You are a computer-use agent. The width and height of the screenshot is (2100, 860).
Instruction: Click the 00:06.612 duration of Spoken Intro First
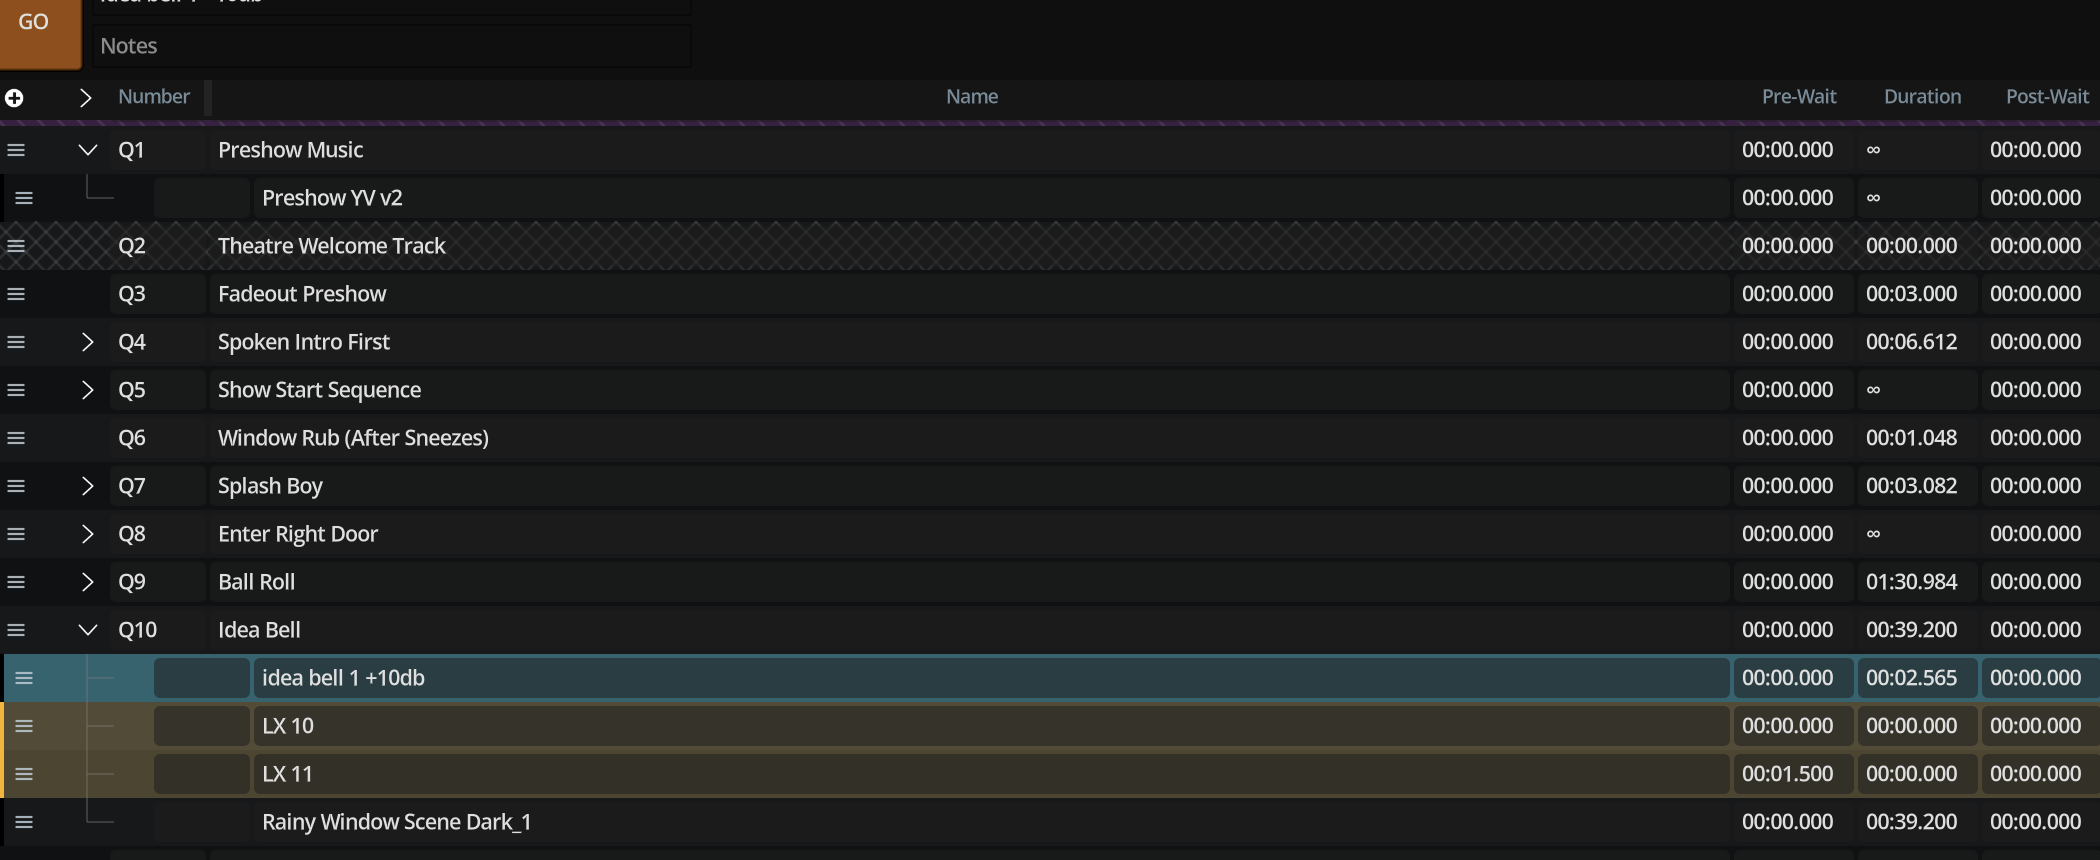coord(1911,342)
